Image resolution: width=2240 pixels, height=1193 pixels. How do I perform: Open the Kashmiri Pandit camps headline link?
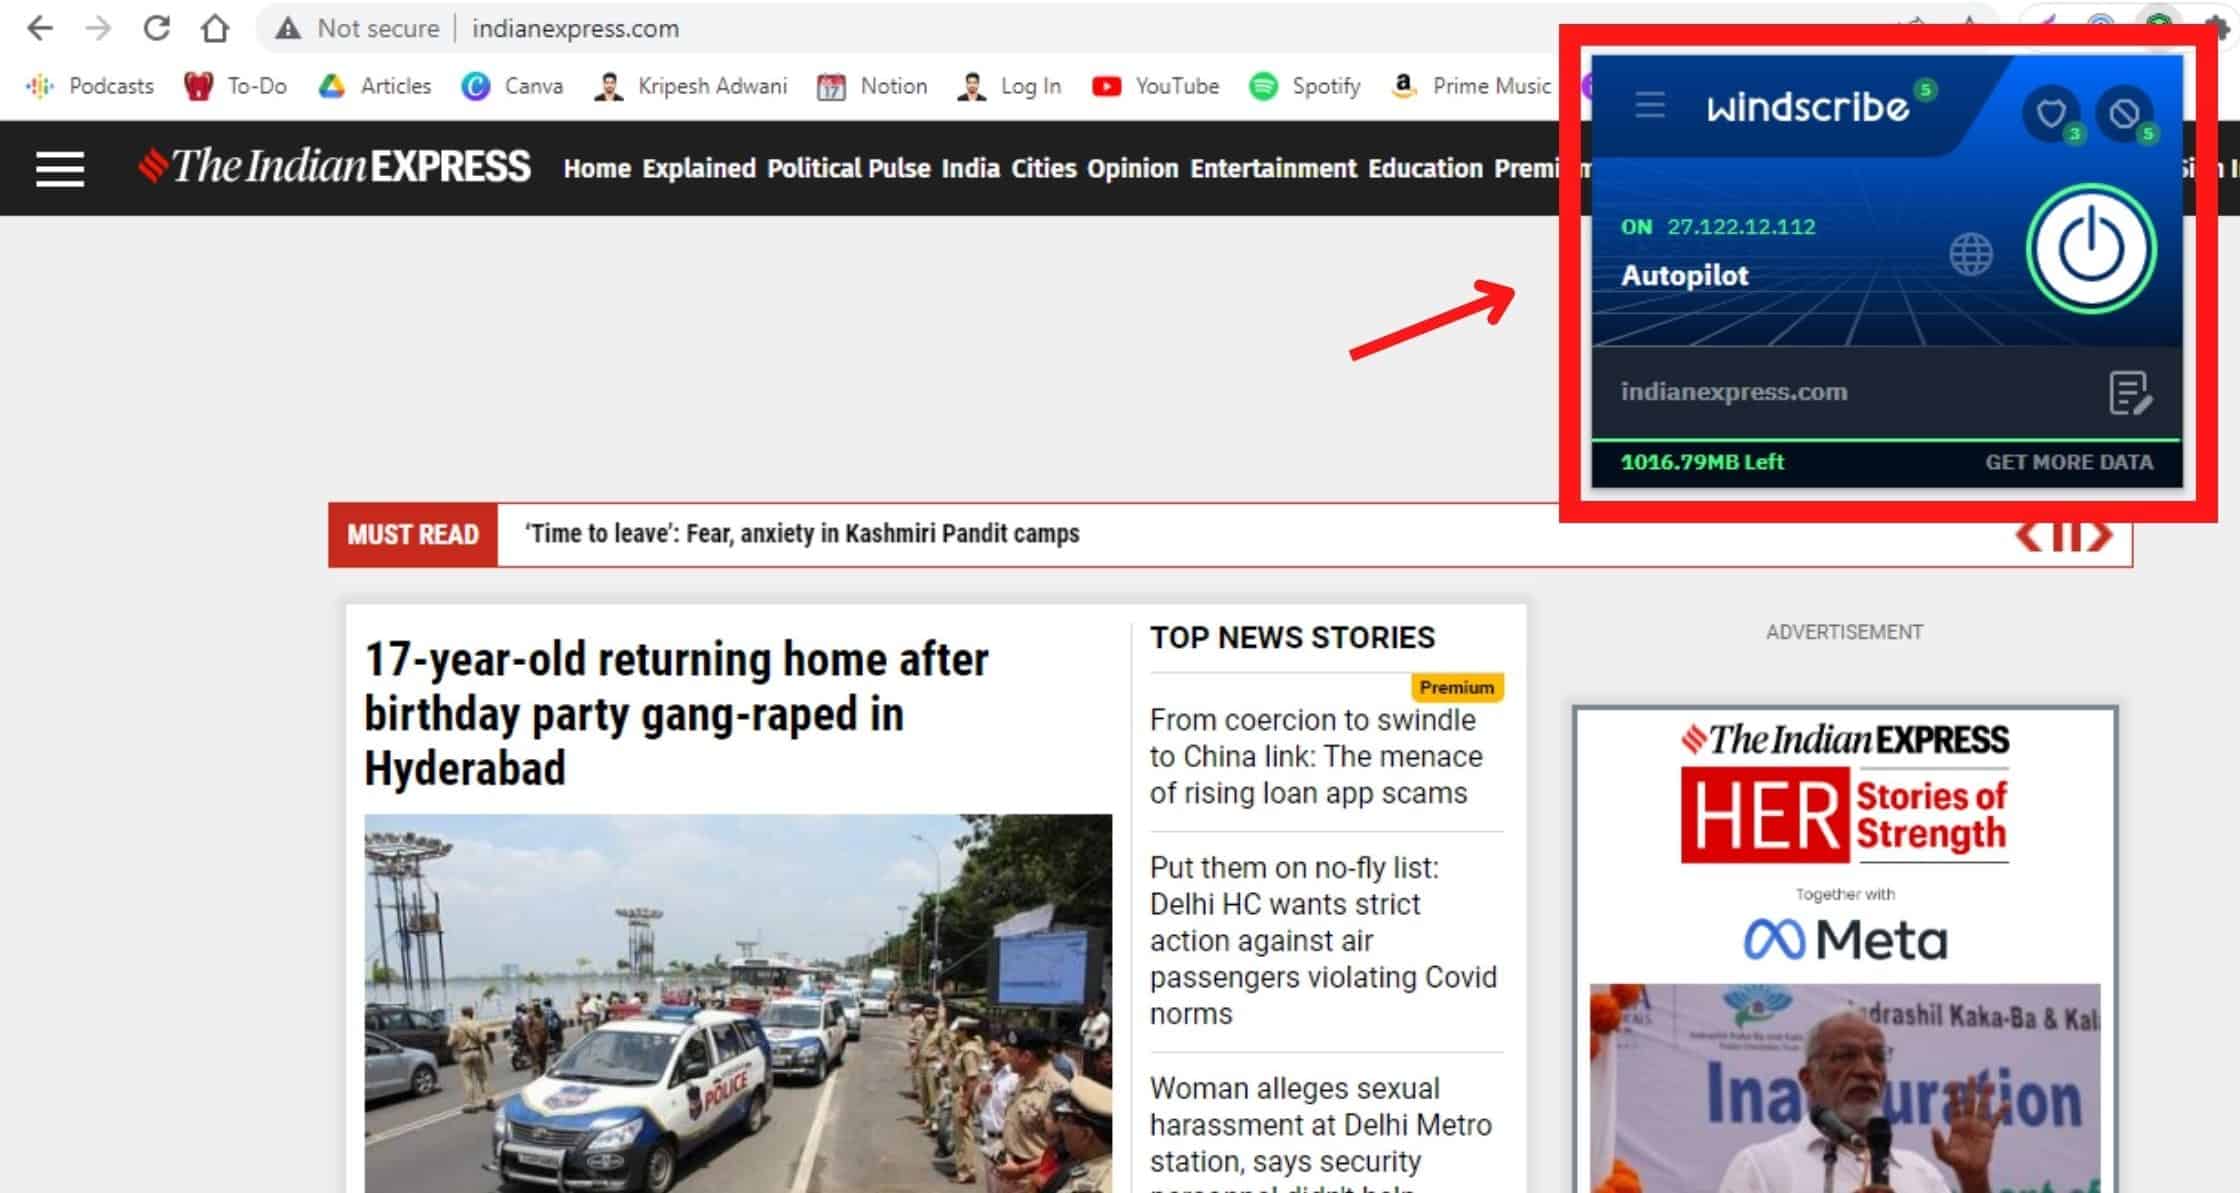tap(802, 534)
